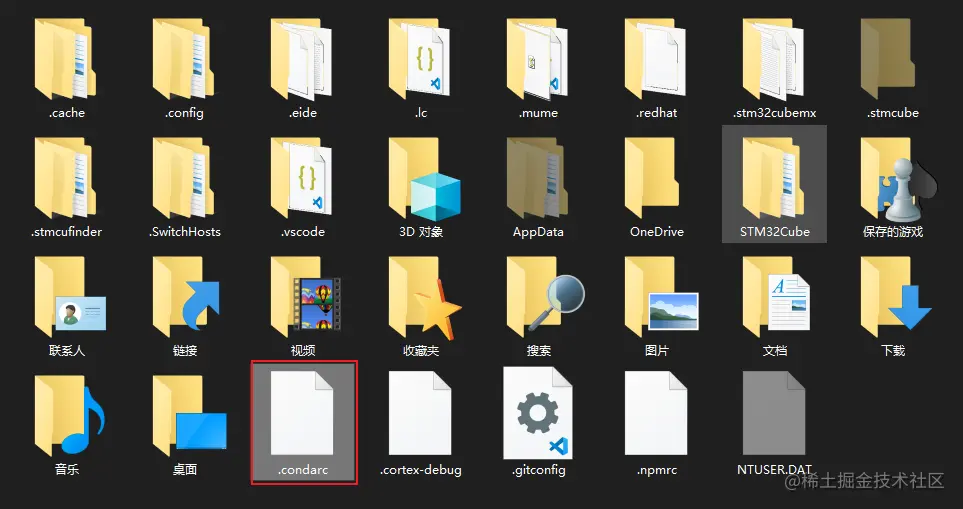Click the ".vscode" name label

pos(303,232)
